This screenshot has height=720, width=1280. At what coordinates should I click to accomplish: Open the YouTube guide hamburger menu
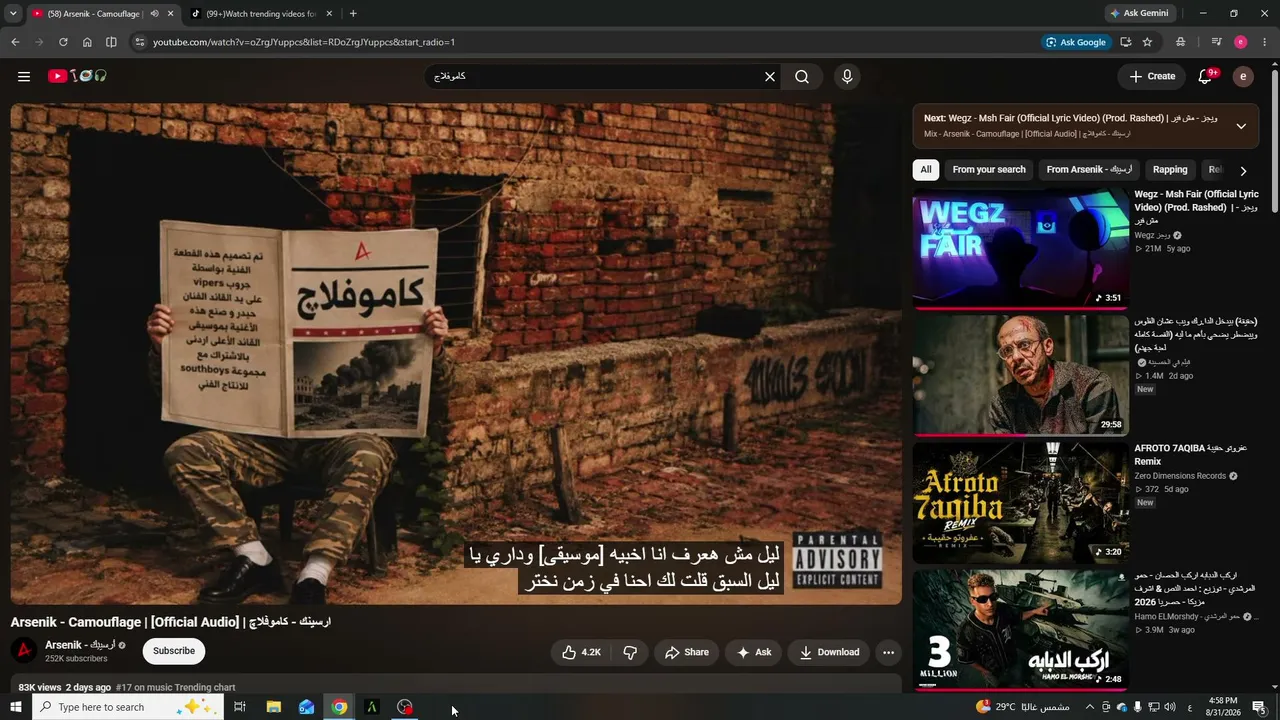click(24, 76)
